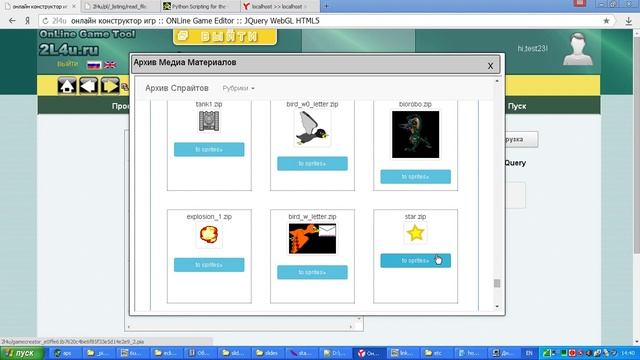Image resolution: width=640 pixels, height=360 pixels.
Task: Select the left arrow back icon
Action: point(89,86)
